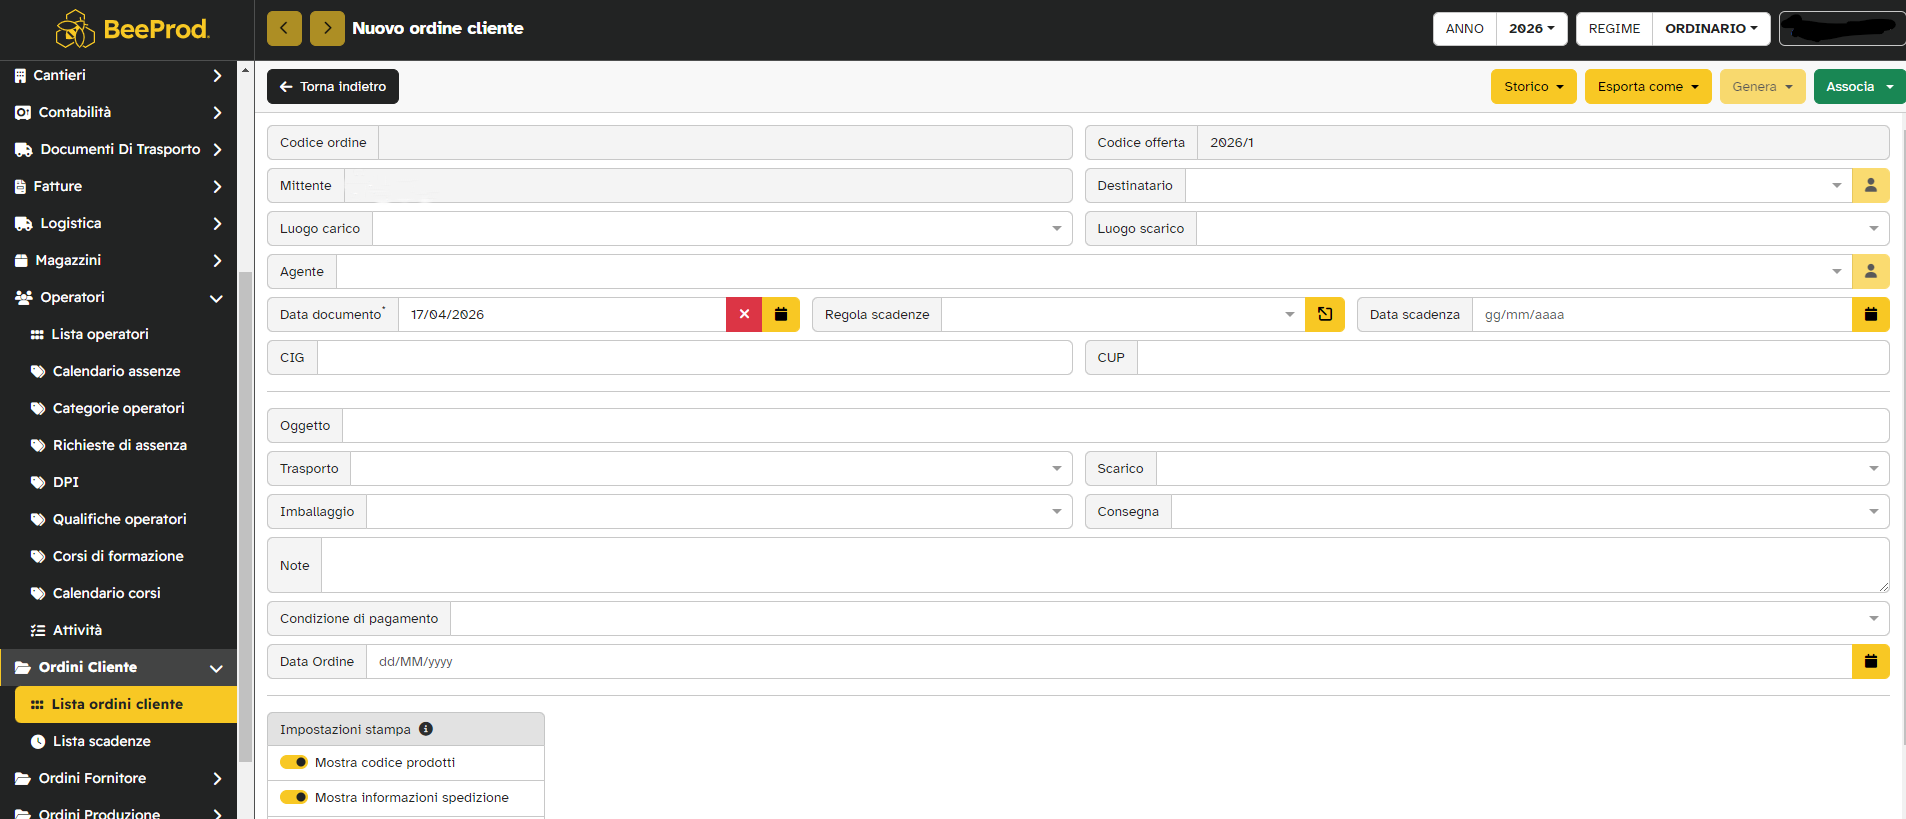Image resolution: width=1906 pixels, height=819 pixels.
Task: Click the Cantieri building icon in sidebar
Action: tap(20, 75)
